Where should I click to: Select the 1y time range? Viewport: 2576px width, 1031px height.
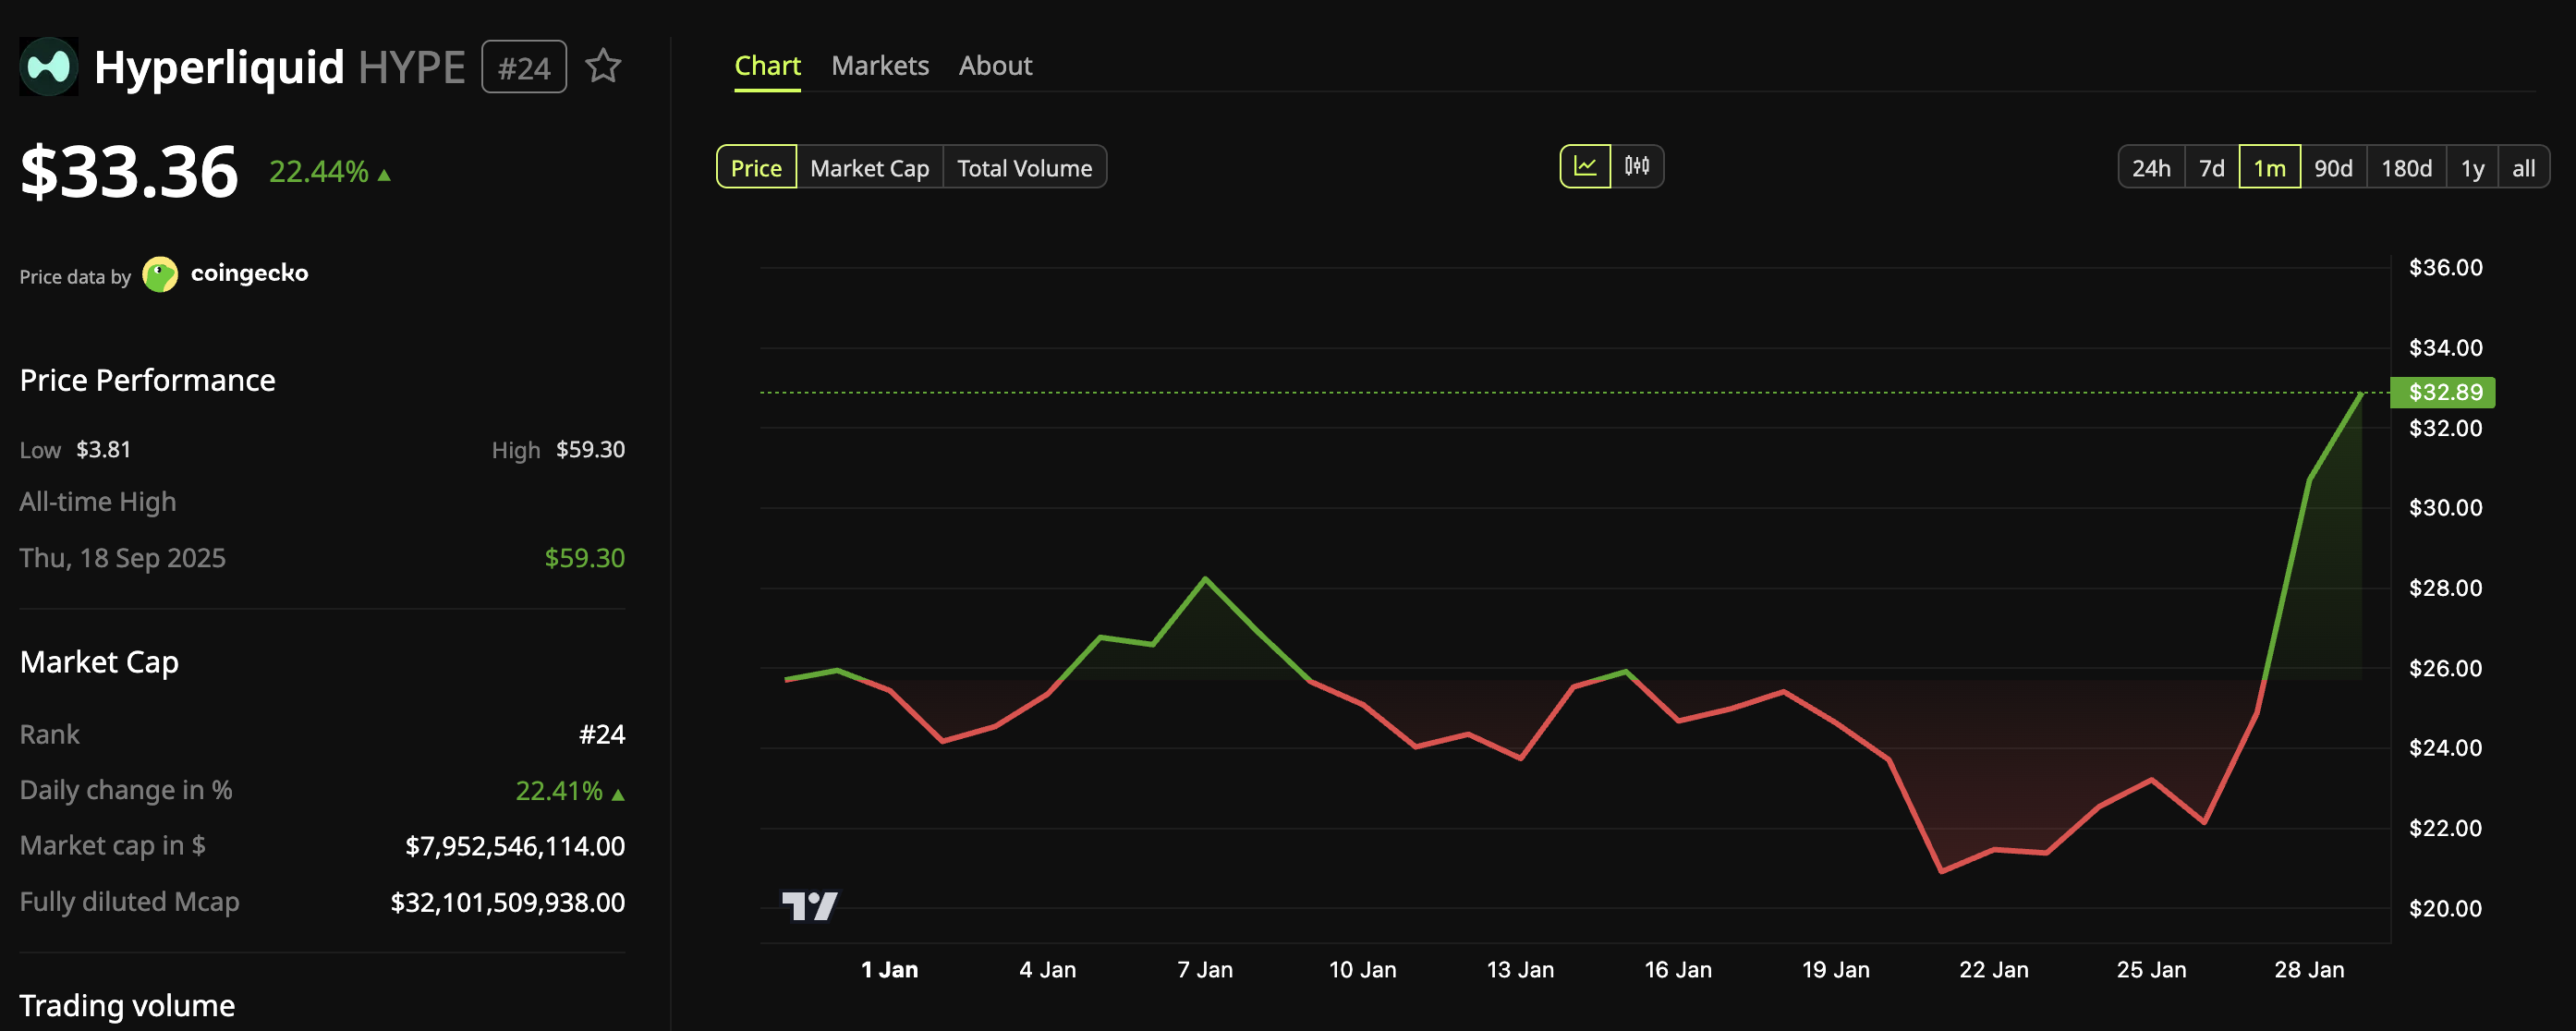pyautogui.click(x=2472, y=167)
